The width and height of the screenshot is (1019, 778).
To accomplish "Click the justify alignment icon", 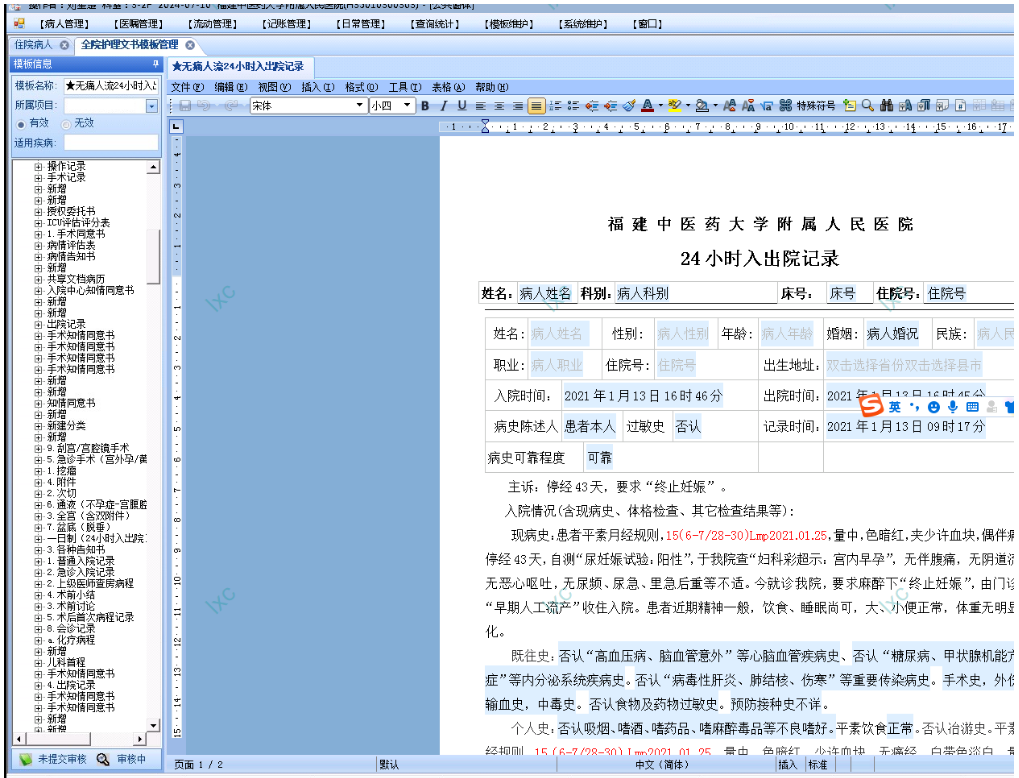I will tap(536, 106).
